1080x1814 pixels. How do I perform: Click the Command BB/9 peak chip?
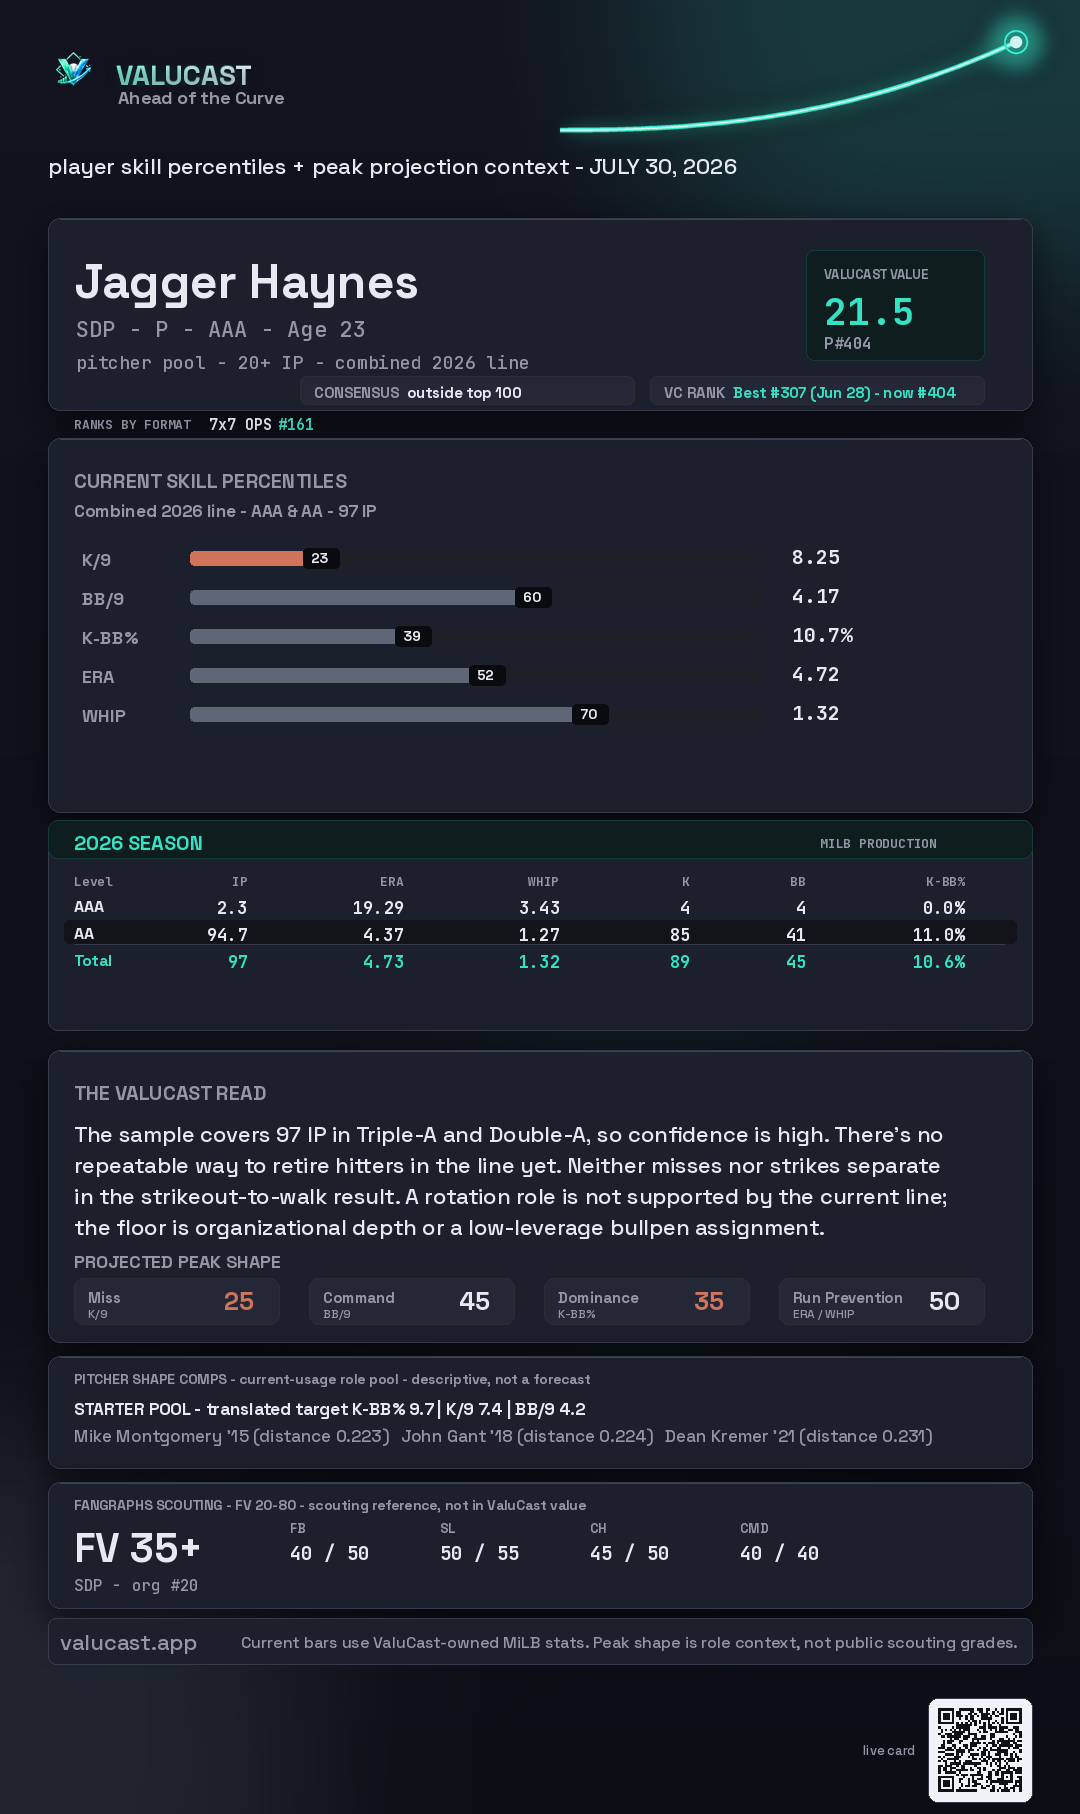pos(412,1302)
